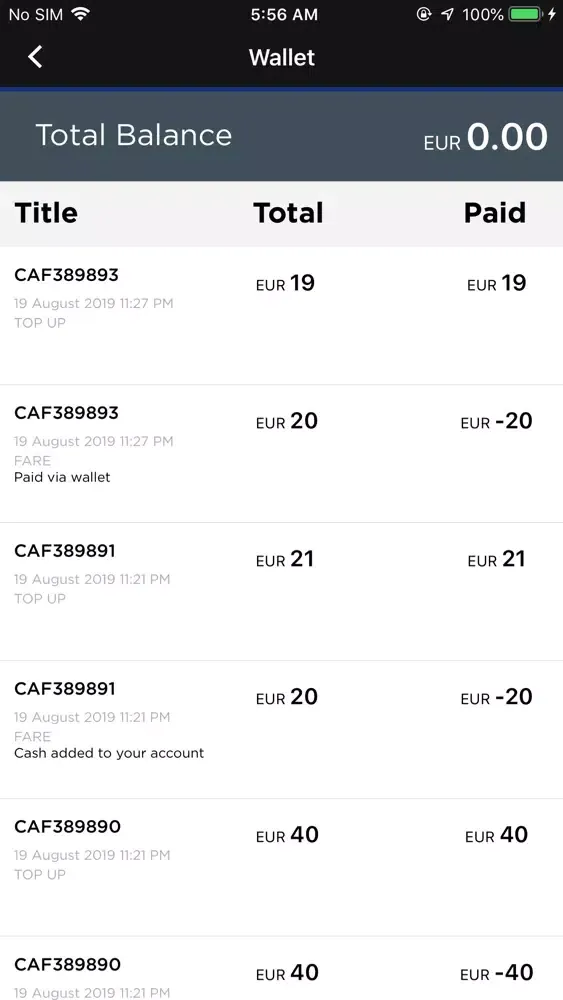Screen dimensions: 563x1000
Task: Tap the Wi-Fi status icon
Action: (x=80, y=14)
